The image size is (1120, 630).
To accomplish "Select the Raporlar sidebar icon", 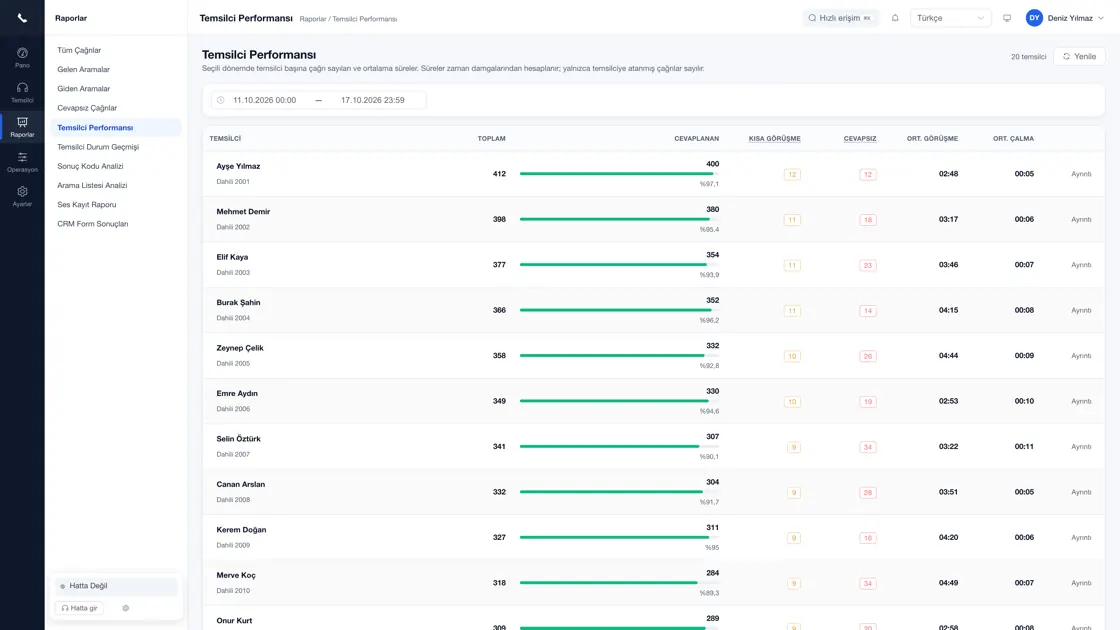I will pyautogui.click(x=22, y=127).
